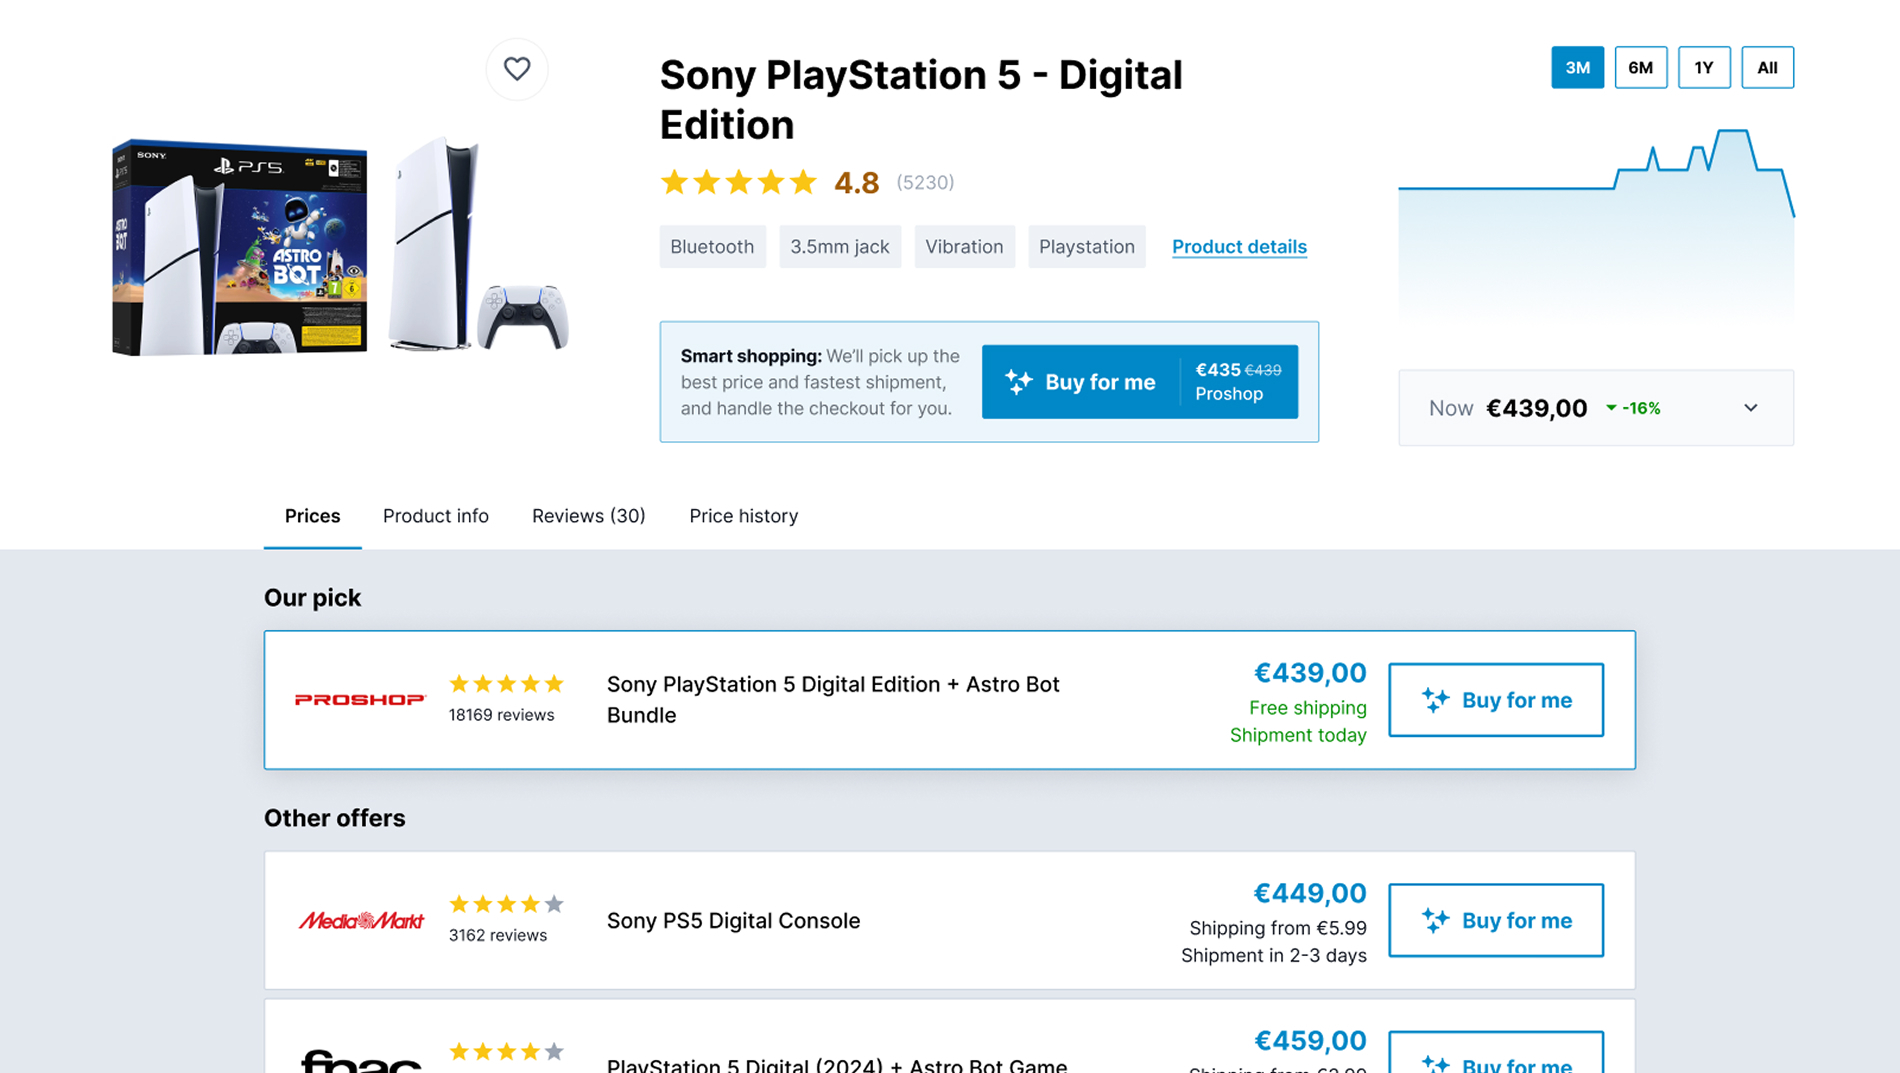Click Buy for me on MediaMarkt offer
This screenshot has width=1900, height=1073.
tap(1495, 920)
